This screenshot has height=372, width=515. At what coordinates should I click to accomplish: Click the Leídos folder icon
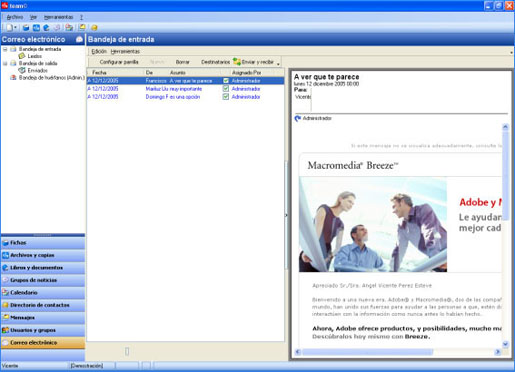22,56
